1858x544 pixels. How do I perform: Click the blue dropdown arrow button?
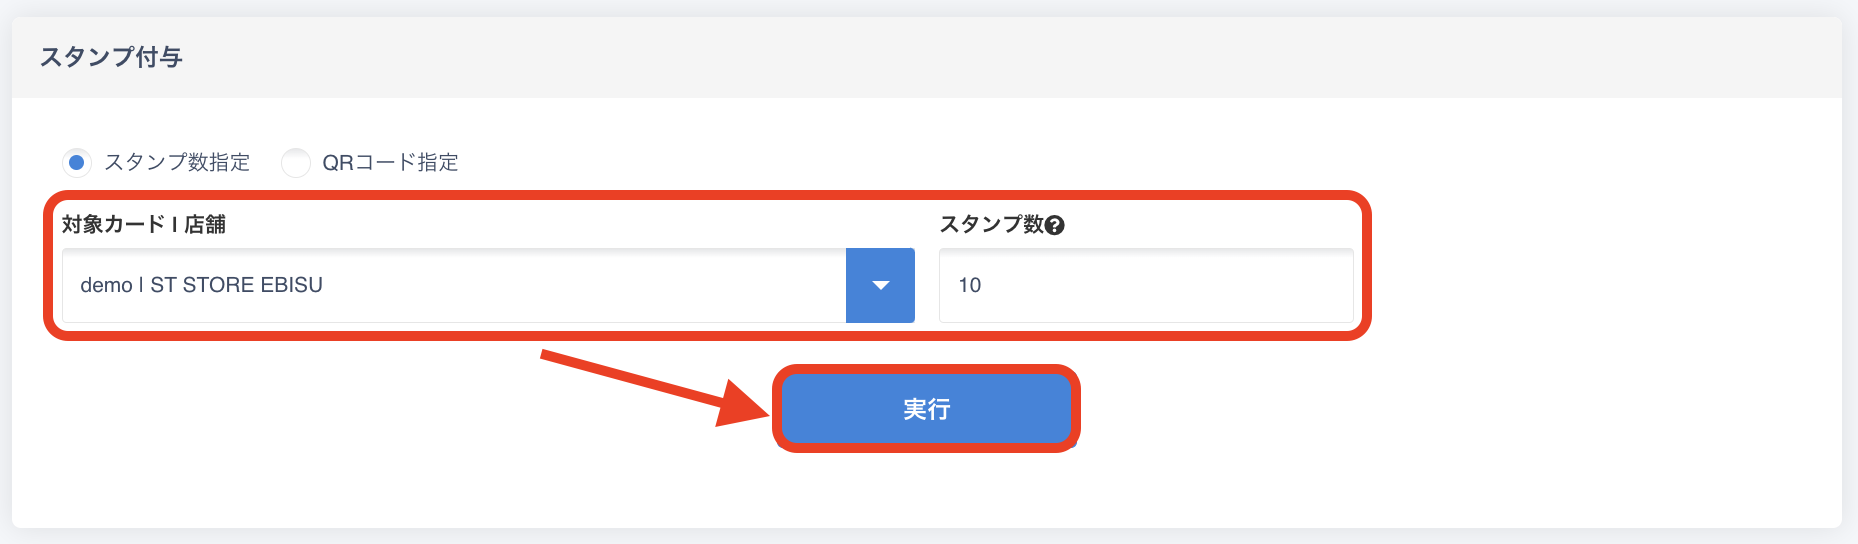point(880,286)
